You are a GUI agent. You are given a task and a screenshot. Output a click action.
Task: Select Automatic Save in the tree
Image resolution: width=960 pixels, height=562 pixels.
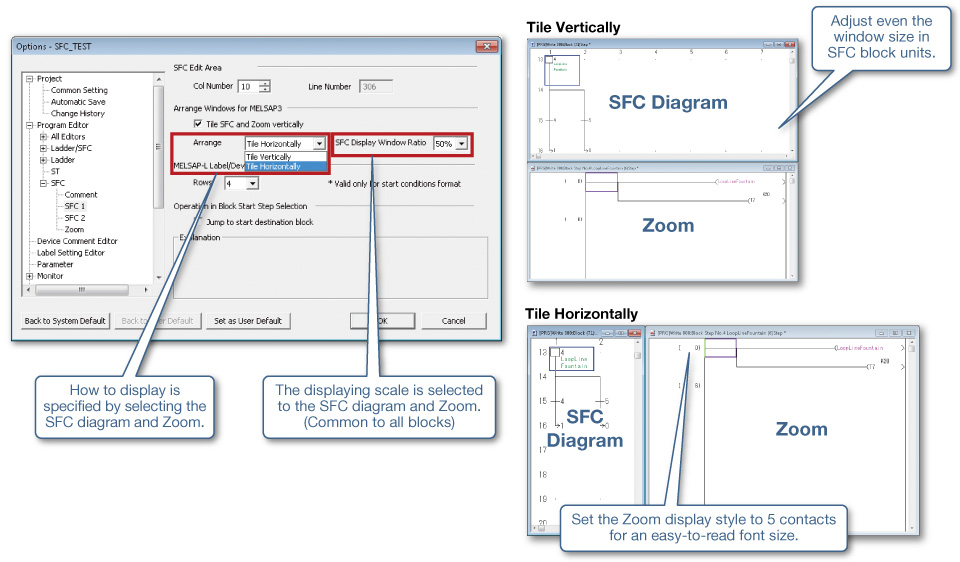pos(78,102)
